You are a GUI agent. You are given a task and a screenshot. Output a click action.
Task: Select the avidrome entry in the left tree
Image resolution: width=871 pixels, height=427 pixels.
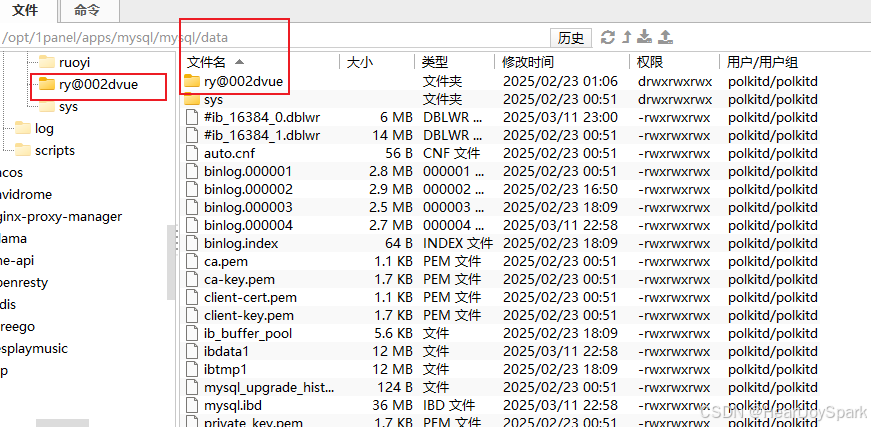26,194
